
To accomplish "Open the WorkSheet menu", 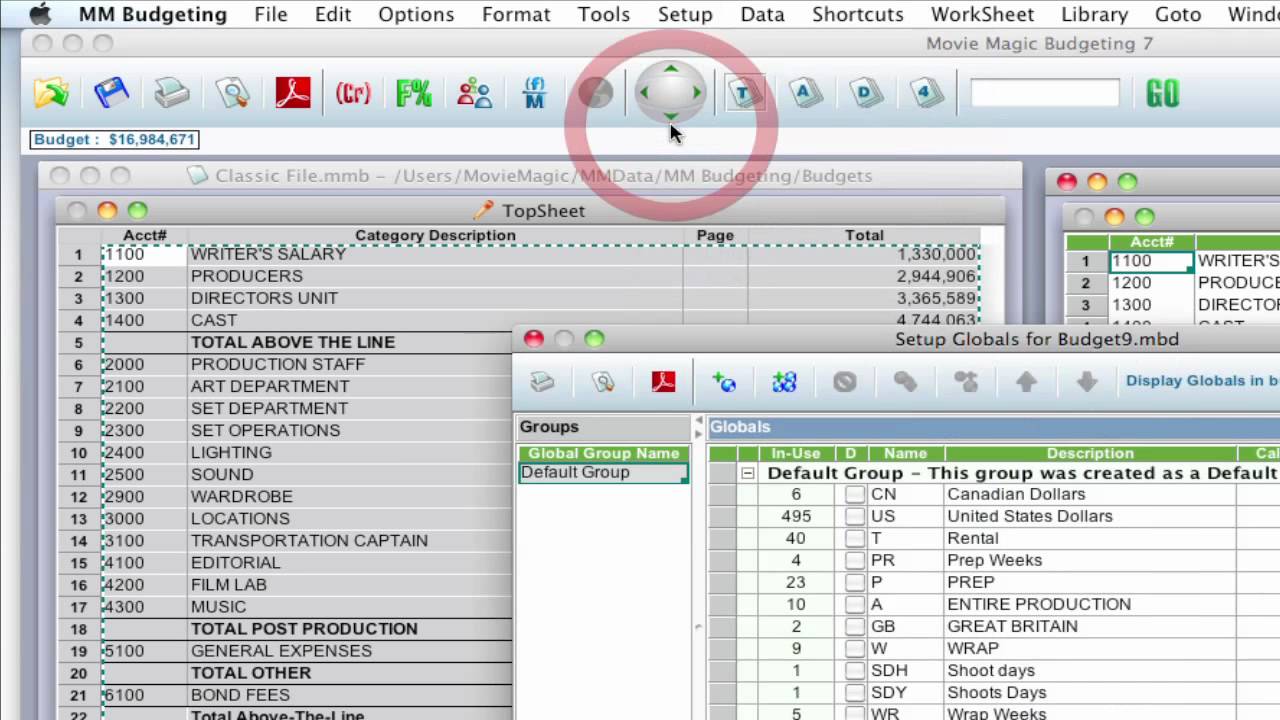I will [x=983, y=14].
